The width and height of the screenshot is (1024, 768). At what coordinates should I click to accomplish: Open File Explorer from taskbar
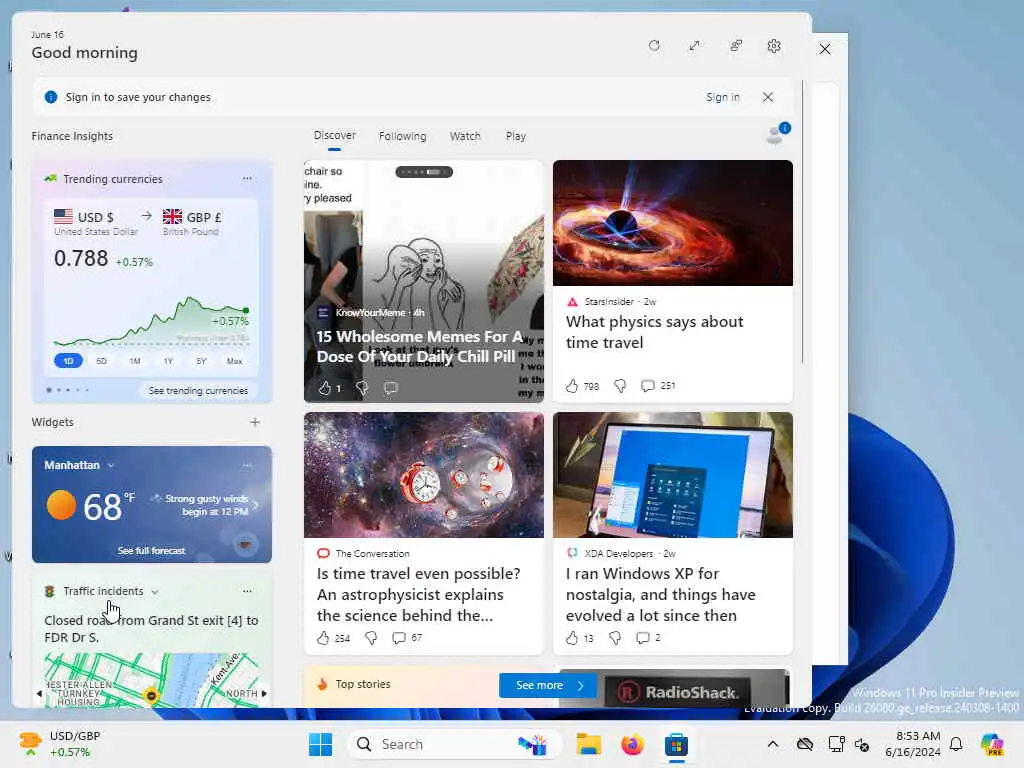click(x=588, y=744)
